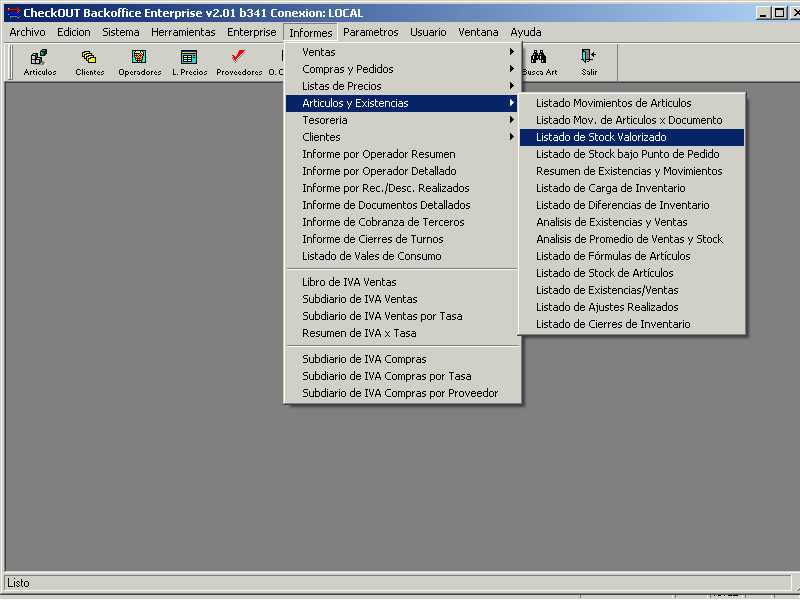Screen dimensions: 800x600
Task: Open the Clientes toolbar icon
Action: [x=89, y=63]
